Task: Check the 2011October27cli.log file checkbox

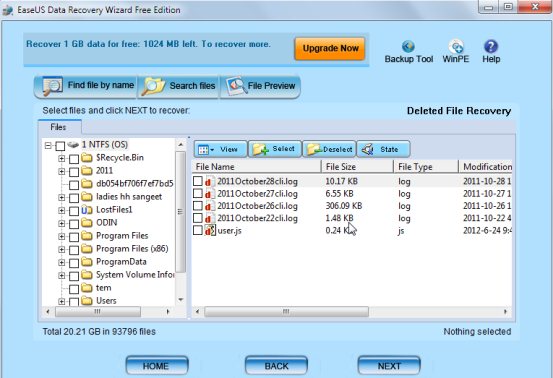Action: coord(198,193)
